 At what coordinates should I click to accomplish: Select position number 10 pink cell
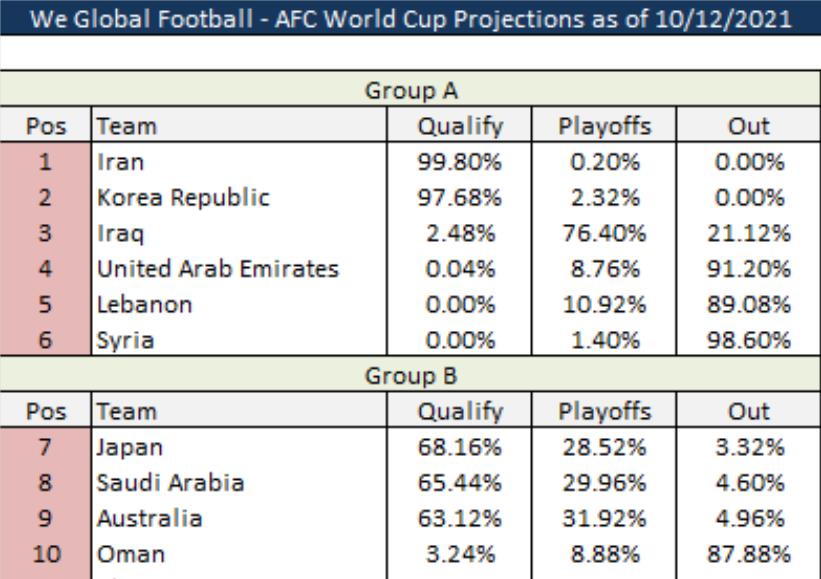tap(44, 553)
